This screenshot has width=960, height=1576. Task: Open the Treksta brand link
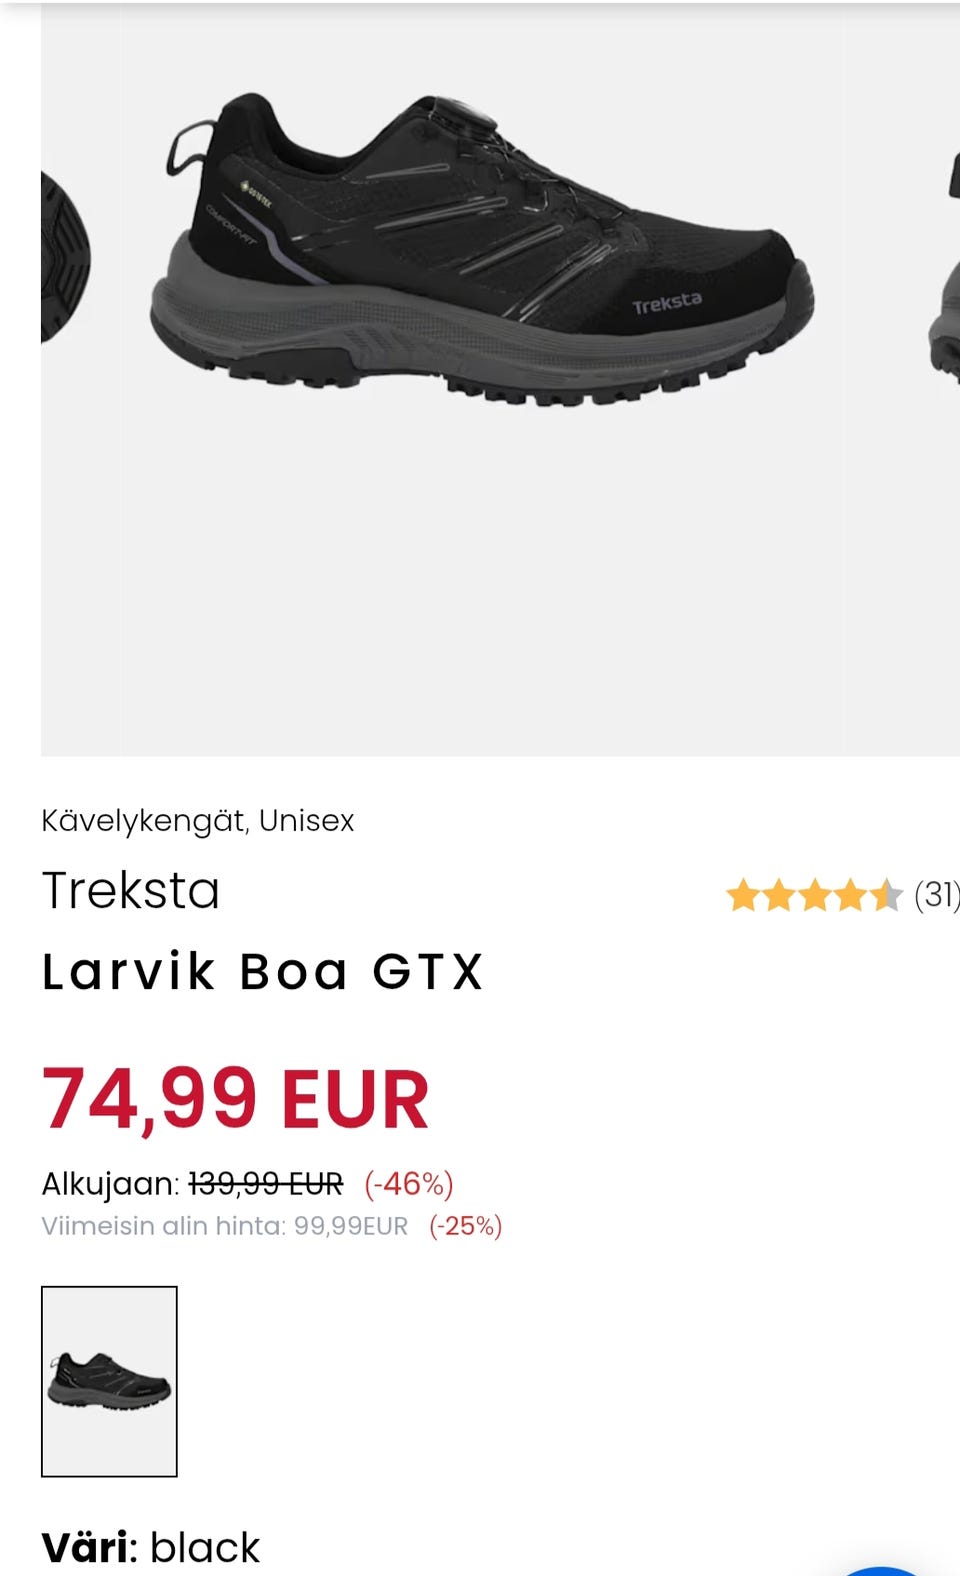131,890
